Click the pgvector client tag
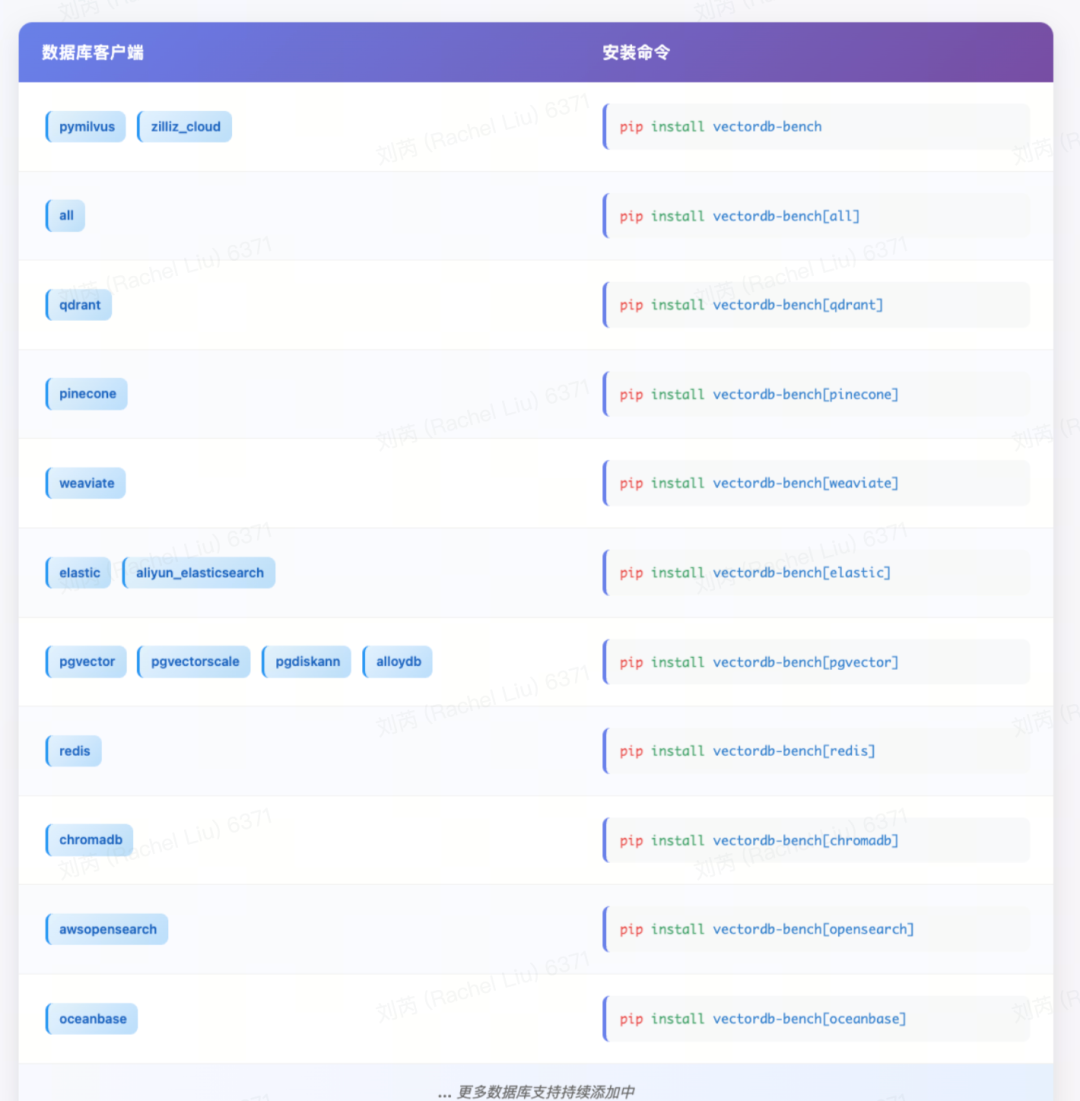The width and height of the screenshot is (1080, 1101). tap(86, 661)
